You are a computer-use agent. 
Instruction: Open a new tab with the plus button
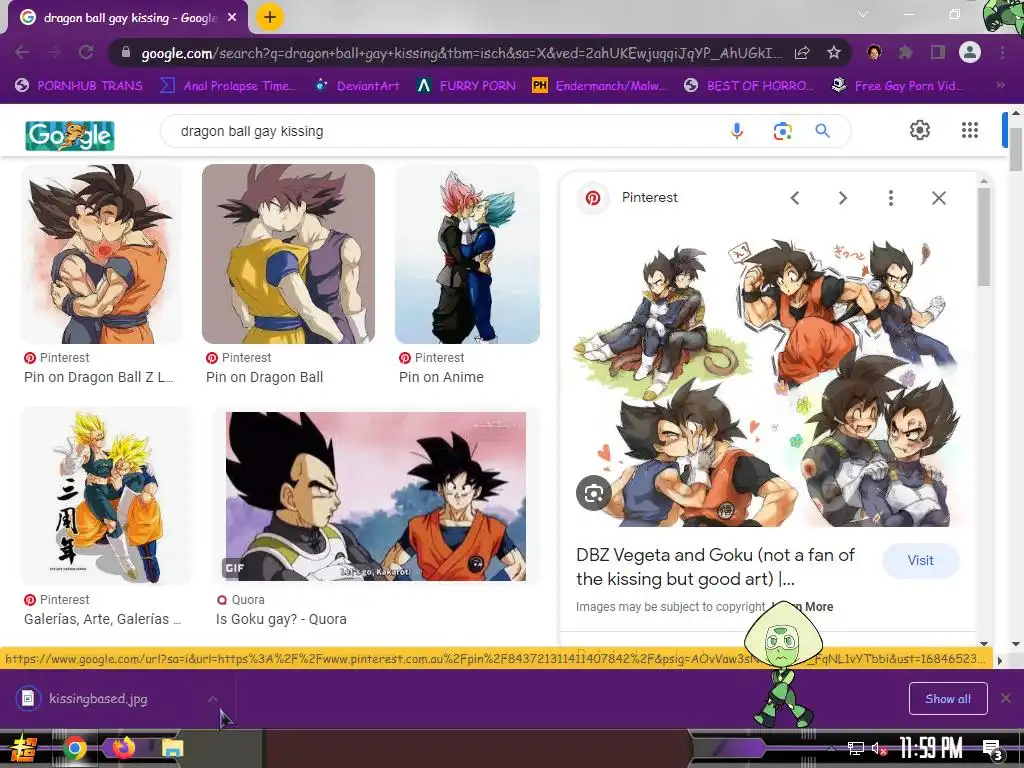270,17
